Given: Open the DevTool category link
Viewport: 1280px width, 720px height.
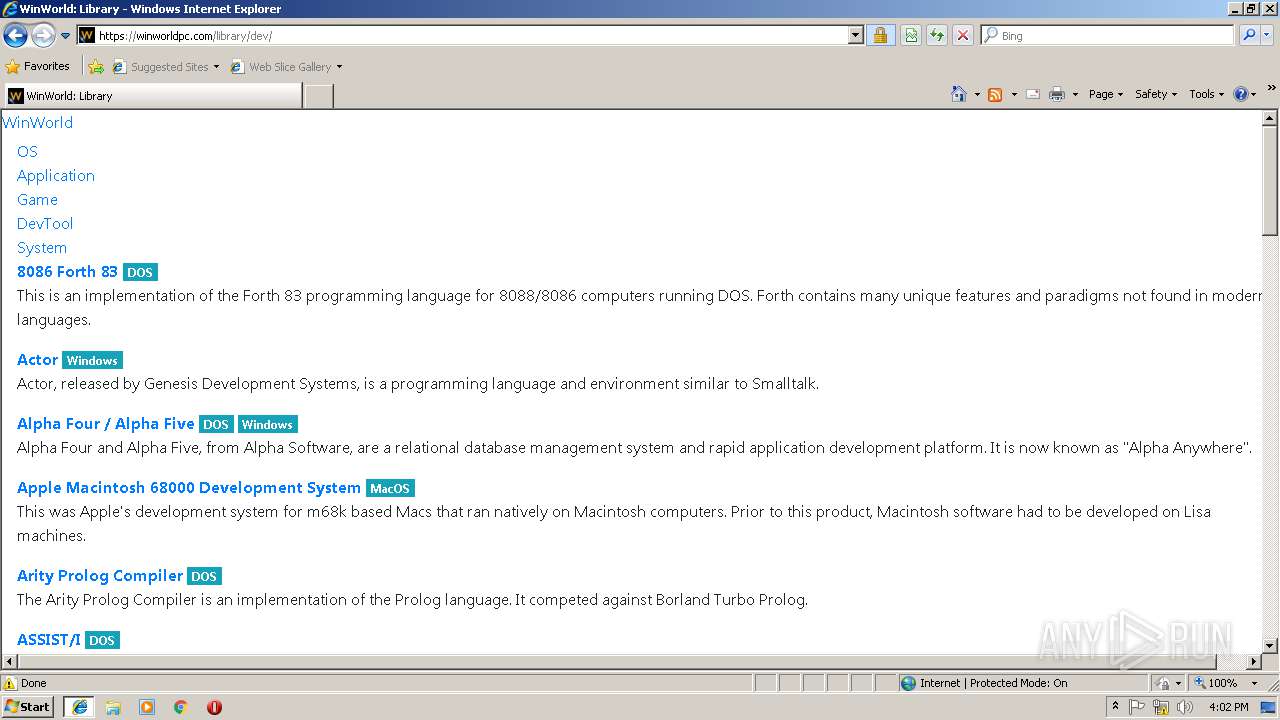Looking at the screenshot, I should pos(45,224).
